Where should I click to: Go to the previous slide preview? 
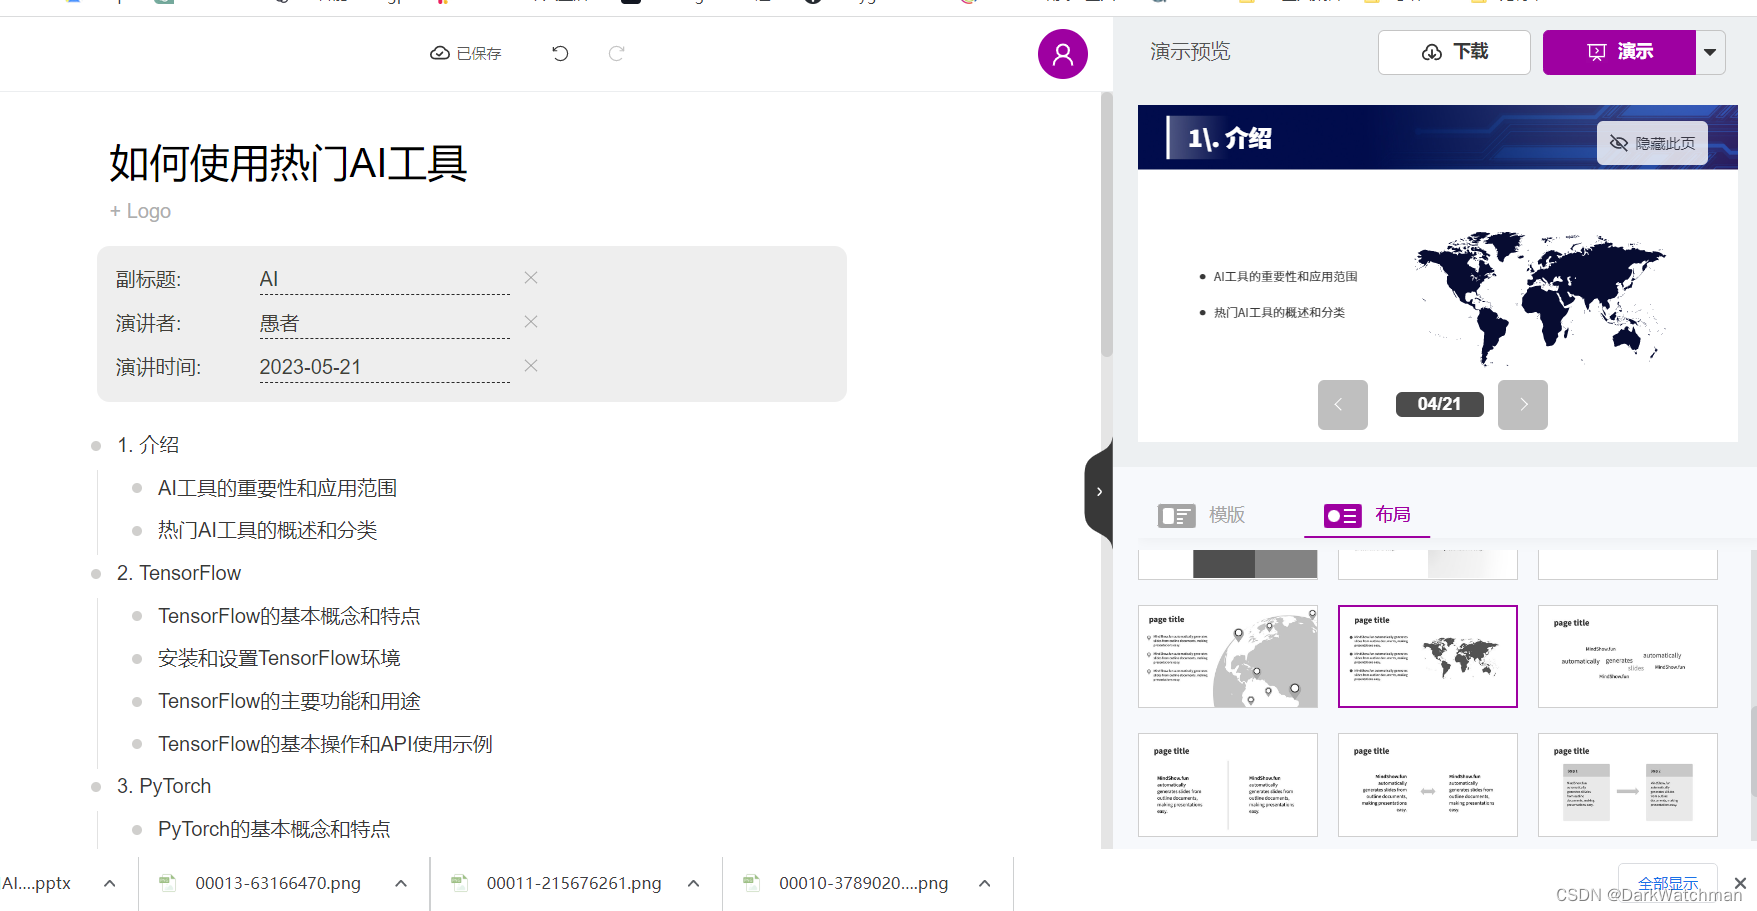1342,405
